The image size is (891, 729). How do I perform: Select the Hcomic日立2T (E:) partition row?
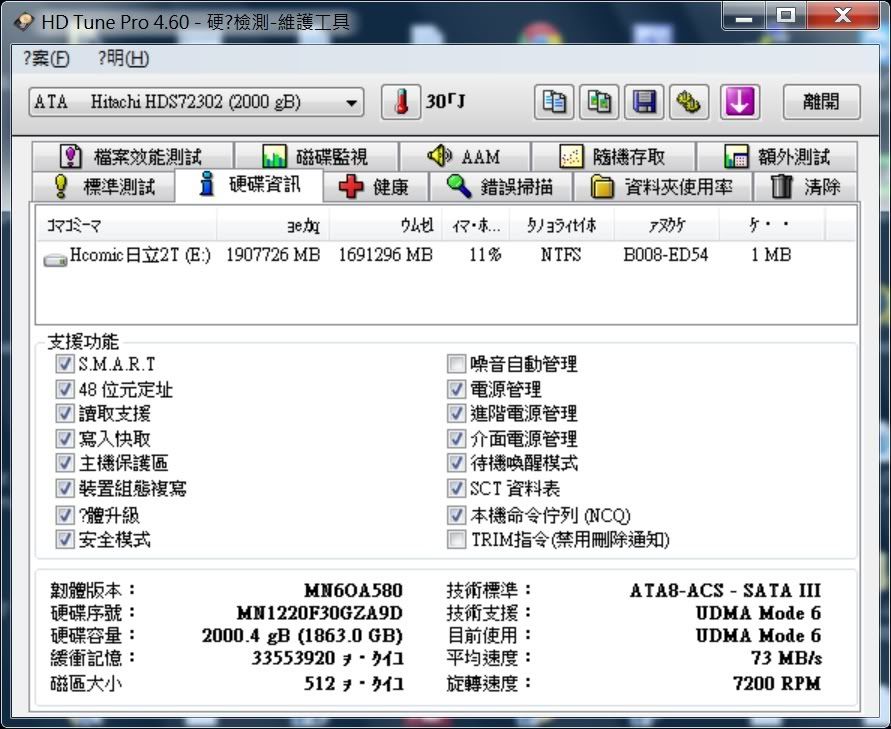tap(446, 255)
